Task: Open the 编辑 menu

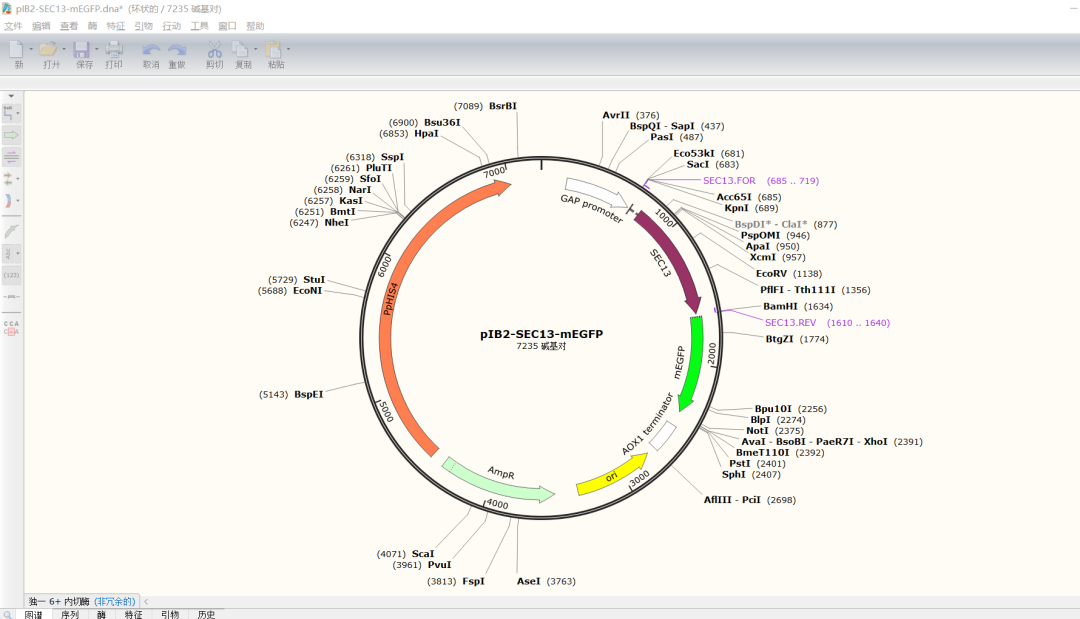Action: (41, 26)
